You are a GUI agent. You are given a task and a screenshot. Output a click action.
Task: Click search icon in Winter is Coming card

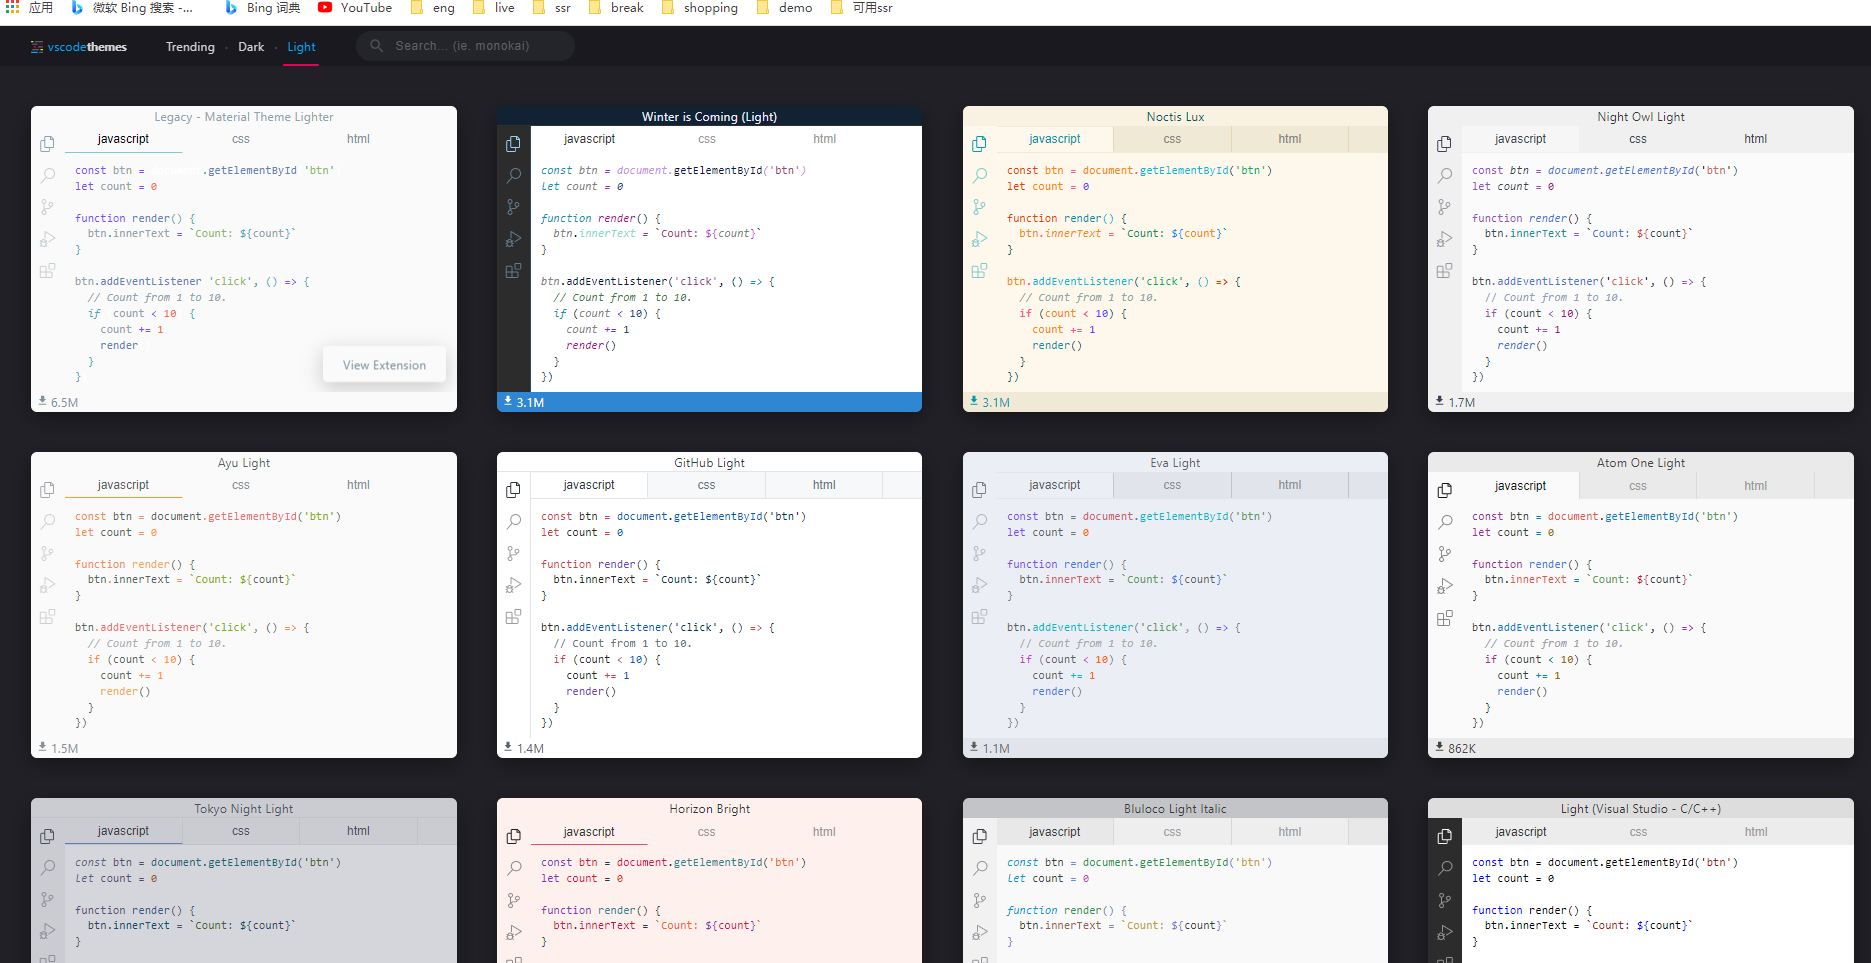coord(513,176)
